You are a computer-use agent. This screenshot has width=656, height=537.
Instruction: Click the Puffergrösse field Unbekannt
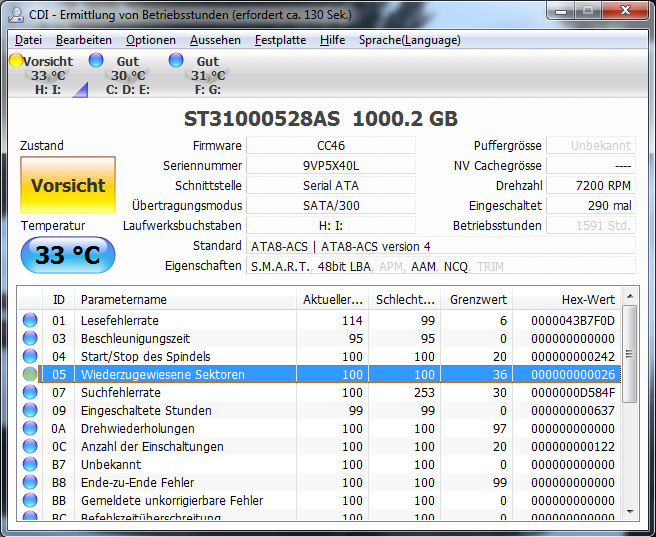[591, 146]
